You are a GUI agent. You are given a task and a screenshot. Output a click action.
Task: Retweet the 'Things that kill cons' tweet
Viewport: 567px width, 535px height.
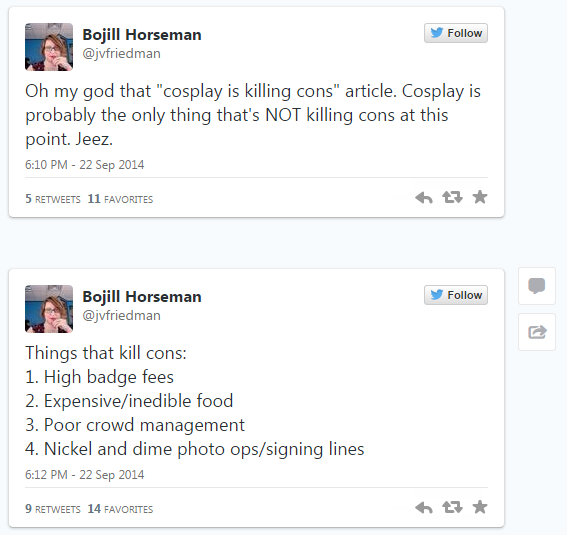452,507
